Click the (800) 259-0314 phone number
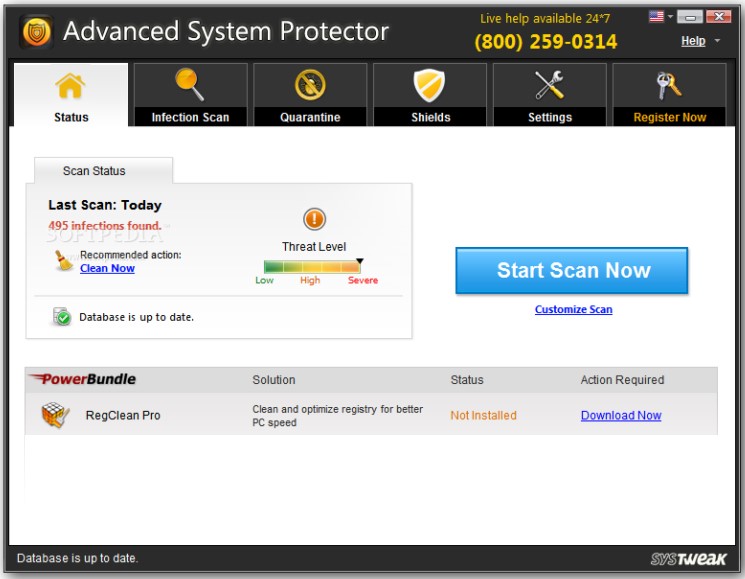 (546, 42)
